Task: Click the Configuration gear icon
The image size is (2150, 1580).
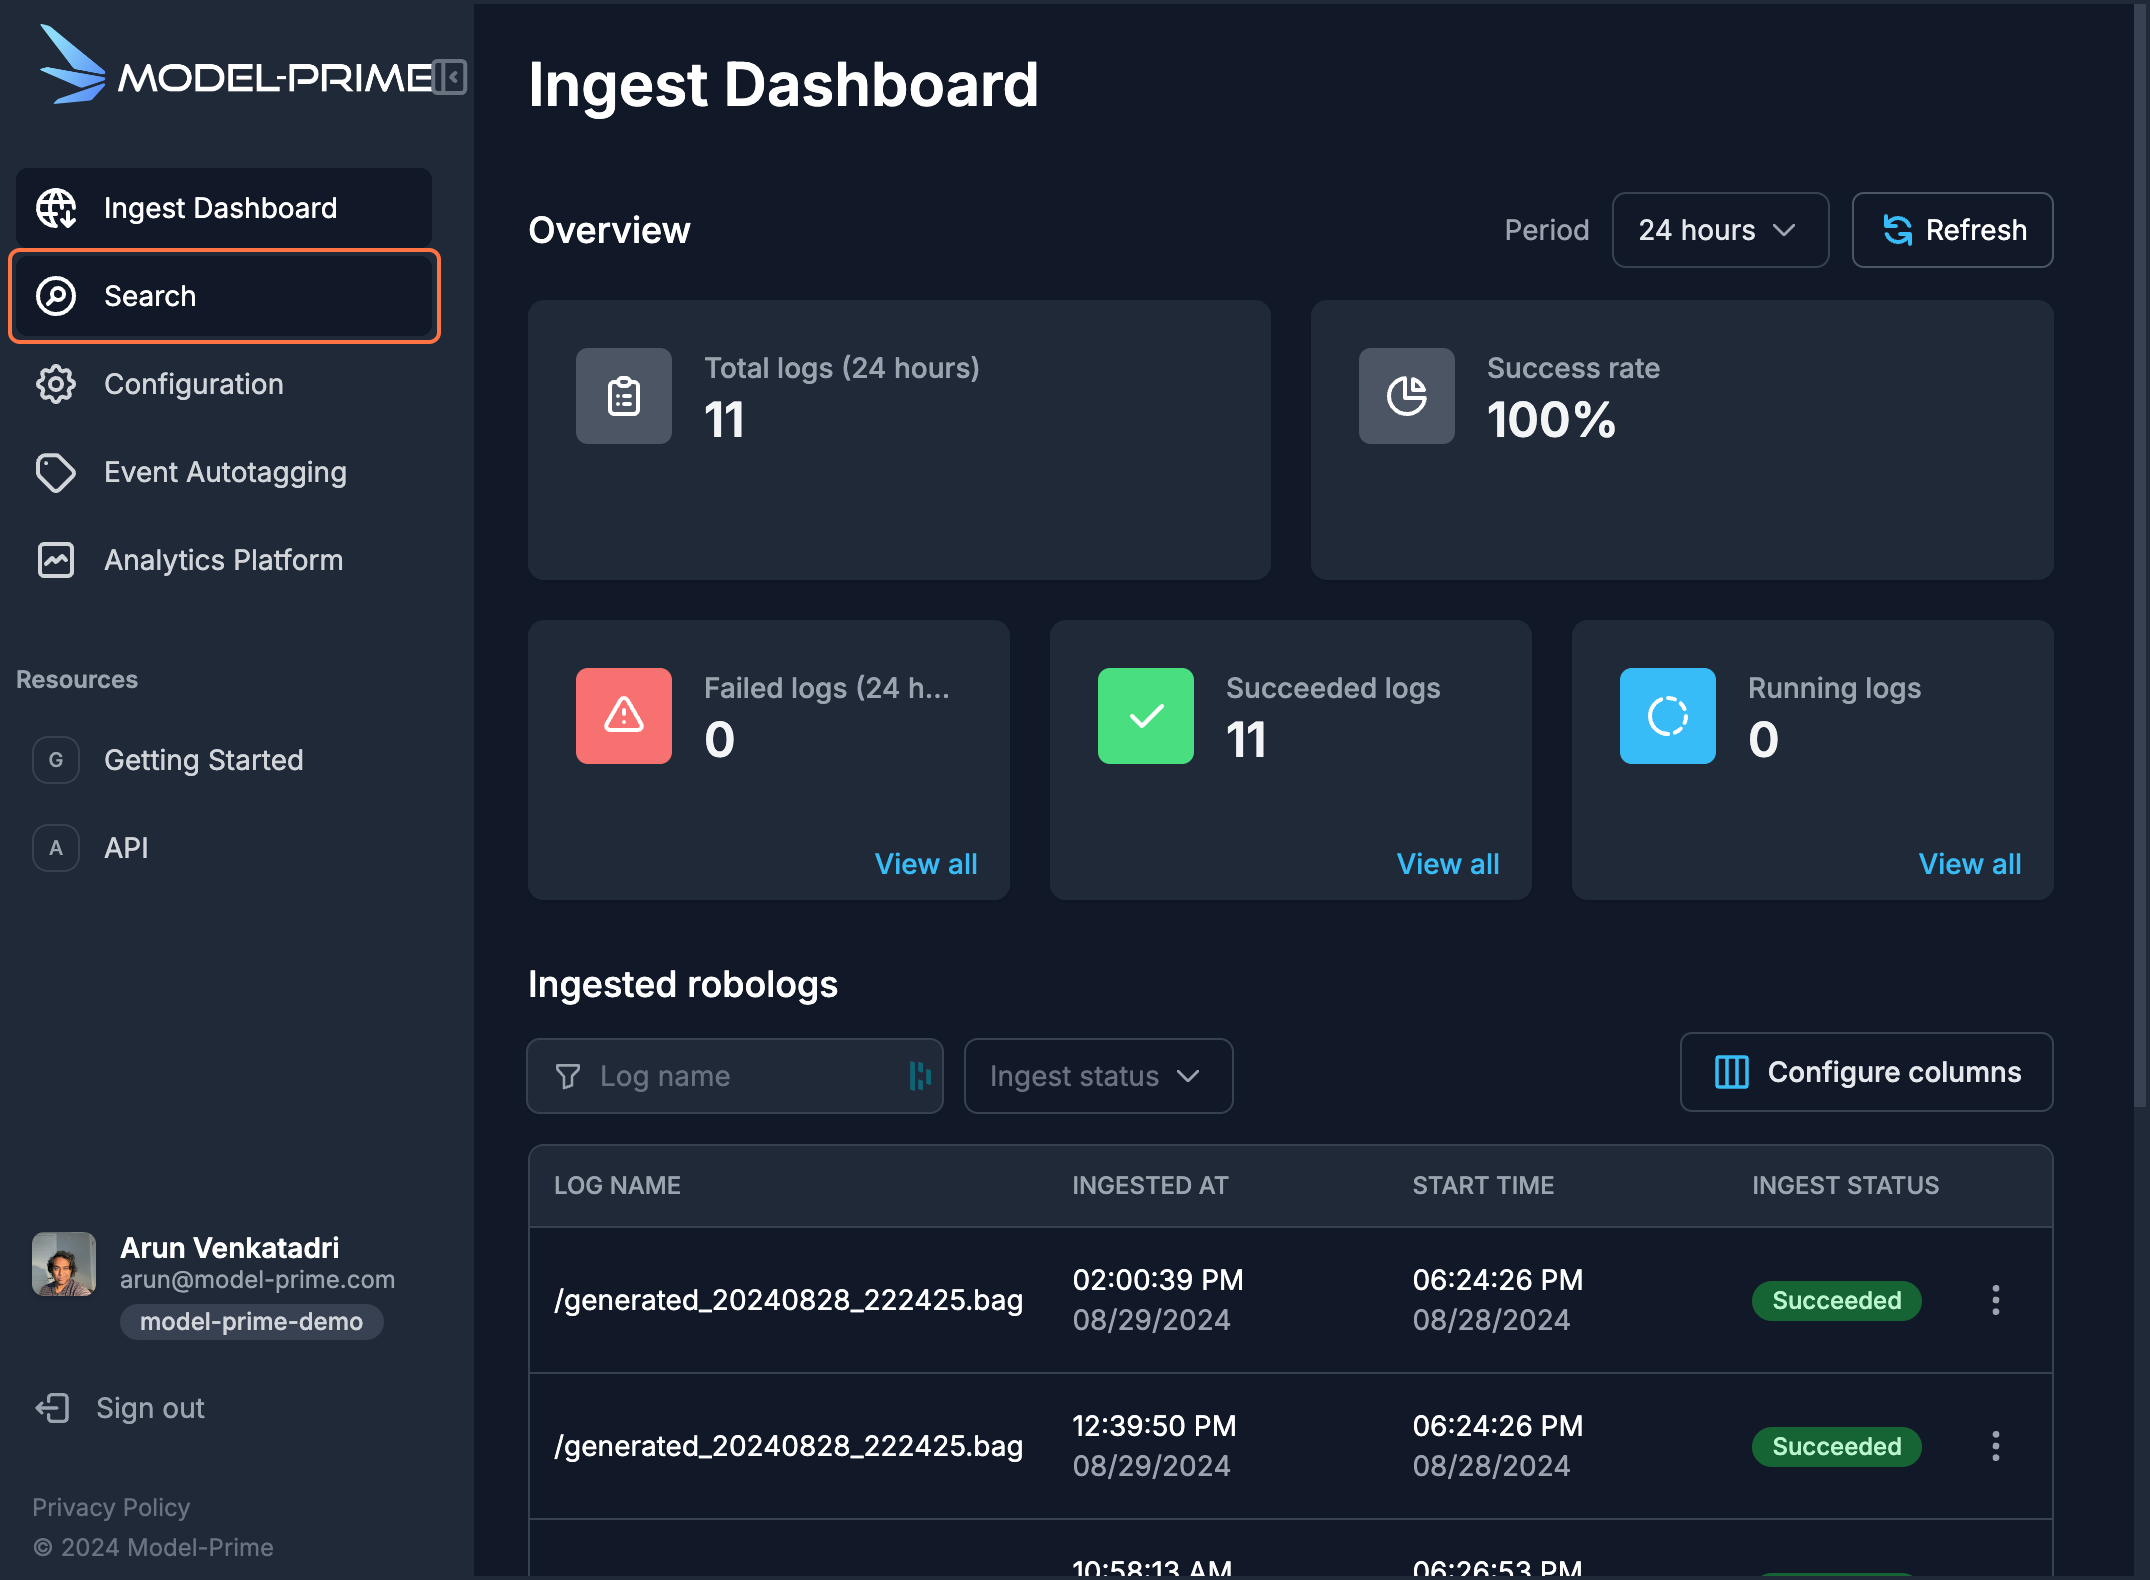Action: (57, 384)
